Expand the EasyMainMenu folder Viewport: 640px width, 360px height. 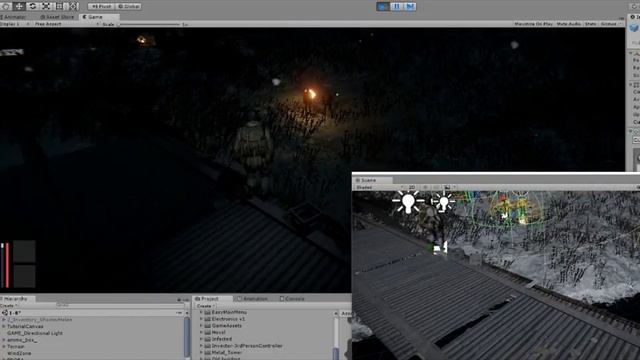[201, 312]
